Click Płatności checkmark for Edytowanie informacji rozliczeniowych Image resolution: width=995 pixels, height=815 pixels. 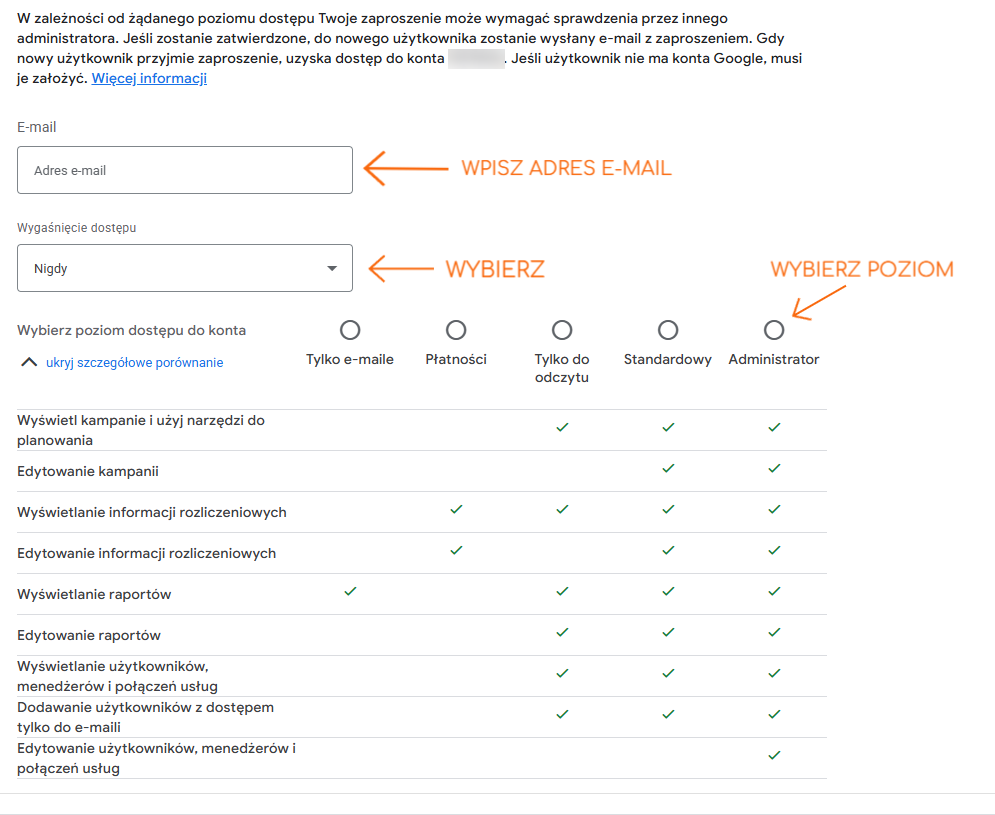click(456, 550)
